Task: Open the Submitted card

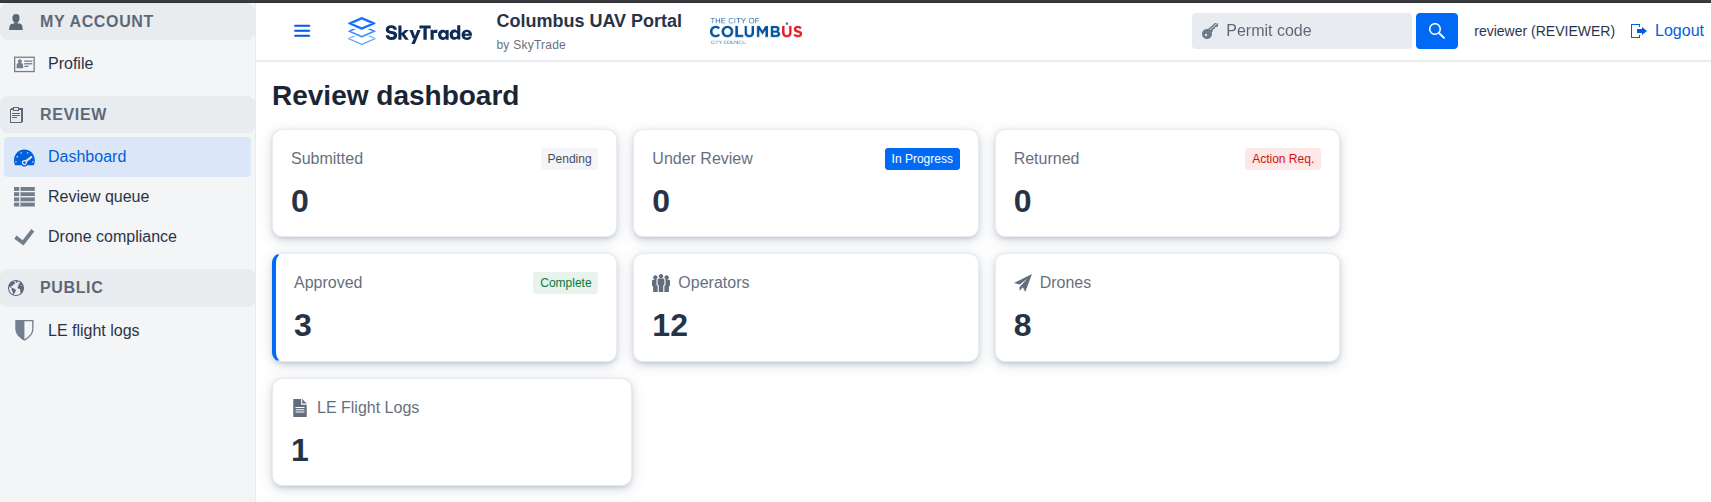Action: click(x=445, y=183)
